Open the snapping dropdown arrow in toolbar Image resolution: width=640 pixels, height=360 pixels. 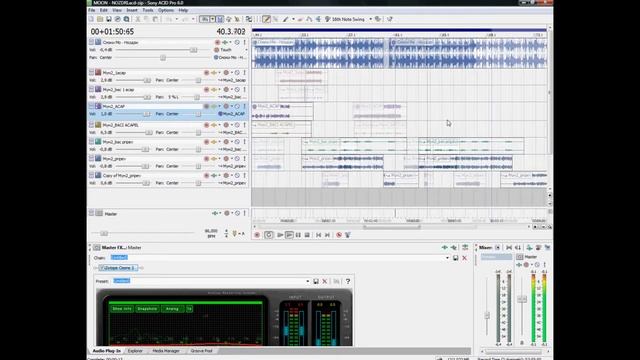pyautogui.click(x=212, y=19)
